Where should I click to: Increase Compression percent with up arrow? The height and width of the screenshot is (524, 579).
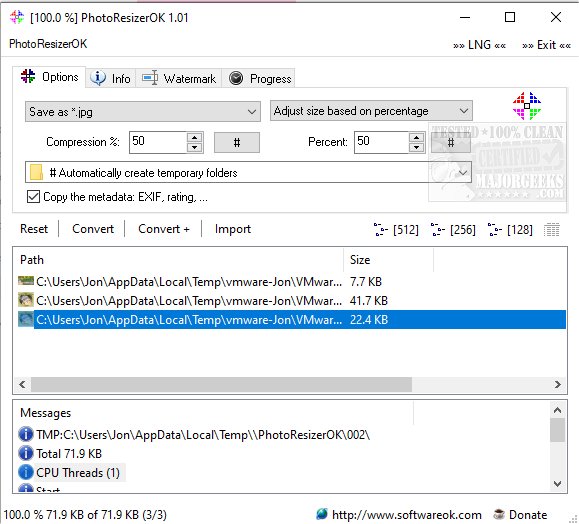coord(194,138)
